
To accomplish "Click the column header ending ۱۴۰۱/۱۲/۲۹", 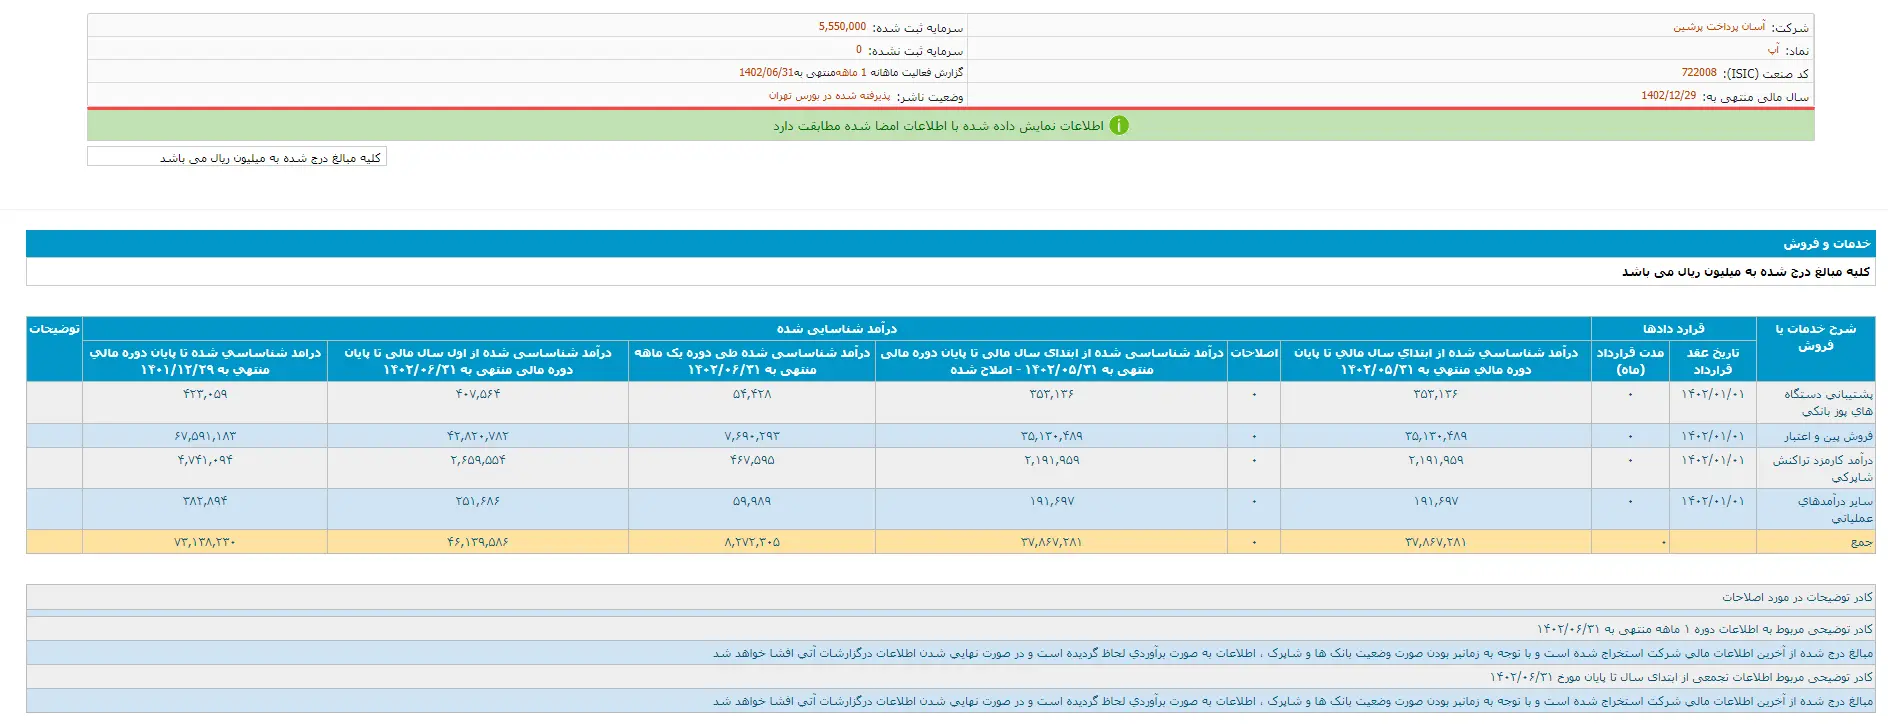I will coord(205,361).
